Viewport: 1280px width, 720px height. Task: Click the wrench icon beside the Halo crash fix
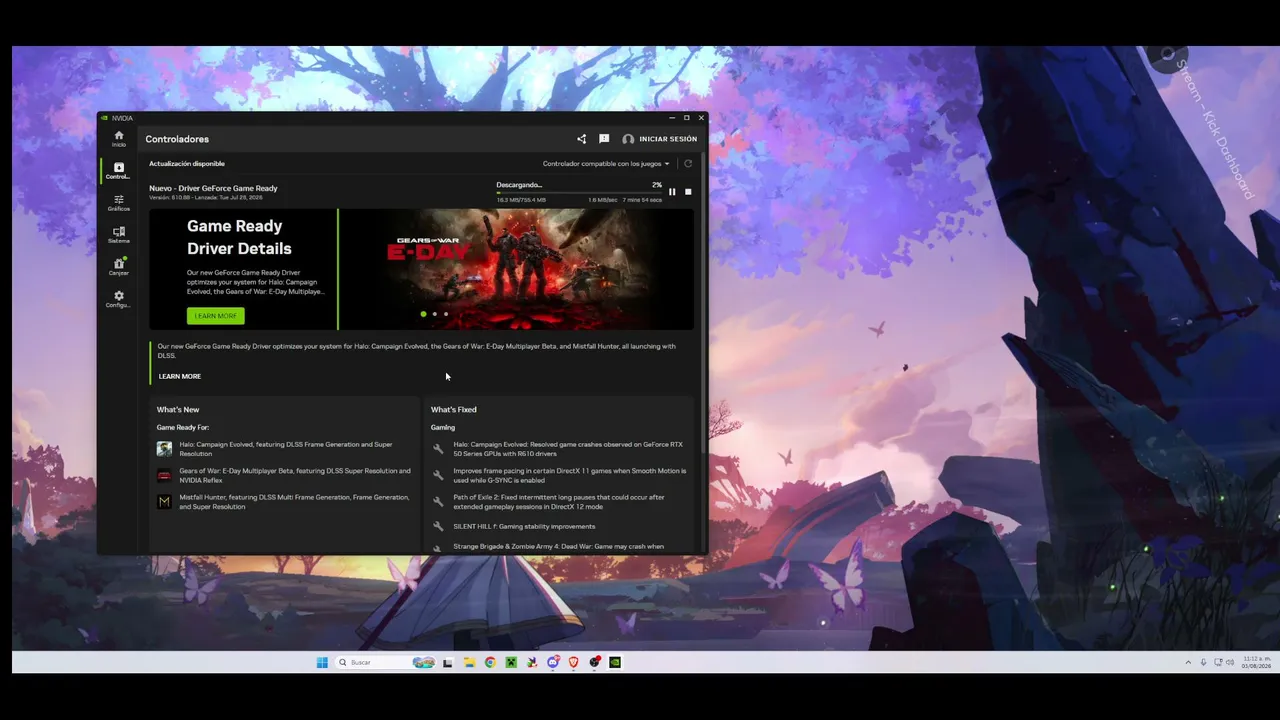[x=438, y=449]
